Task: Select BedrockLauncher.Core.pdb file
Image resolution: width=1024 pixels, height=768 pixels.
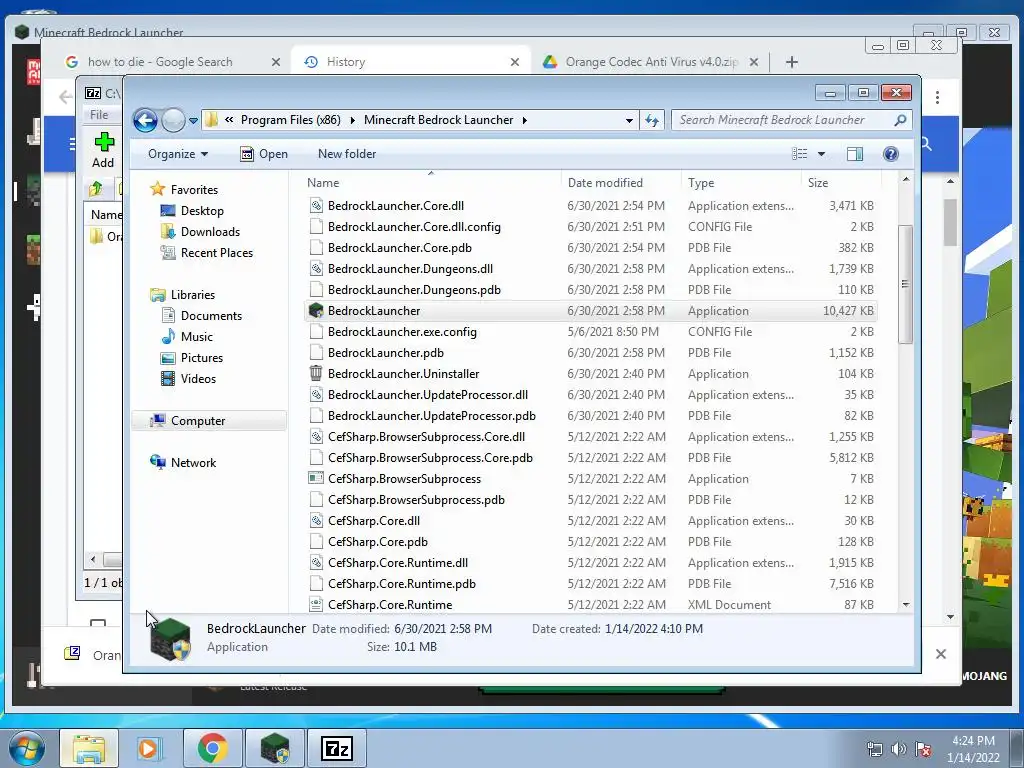Action: [400, 248]
